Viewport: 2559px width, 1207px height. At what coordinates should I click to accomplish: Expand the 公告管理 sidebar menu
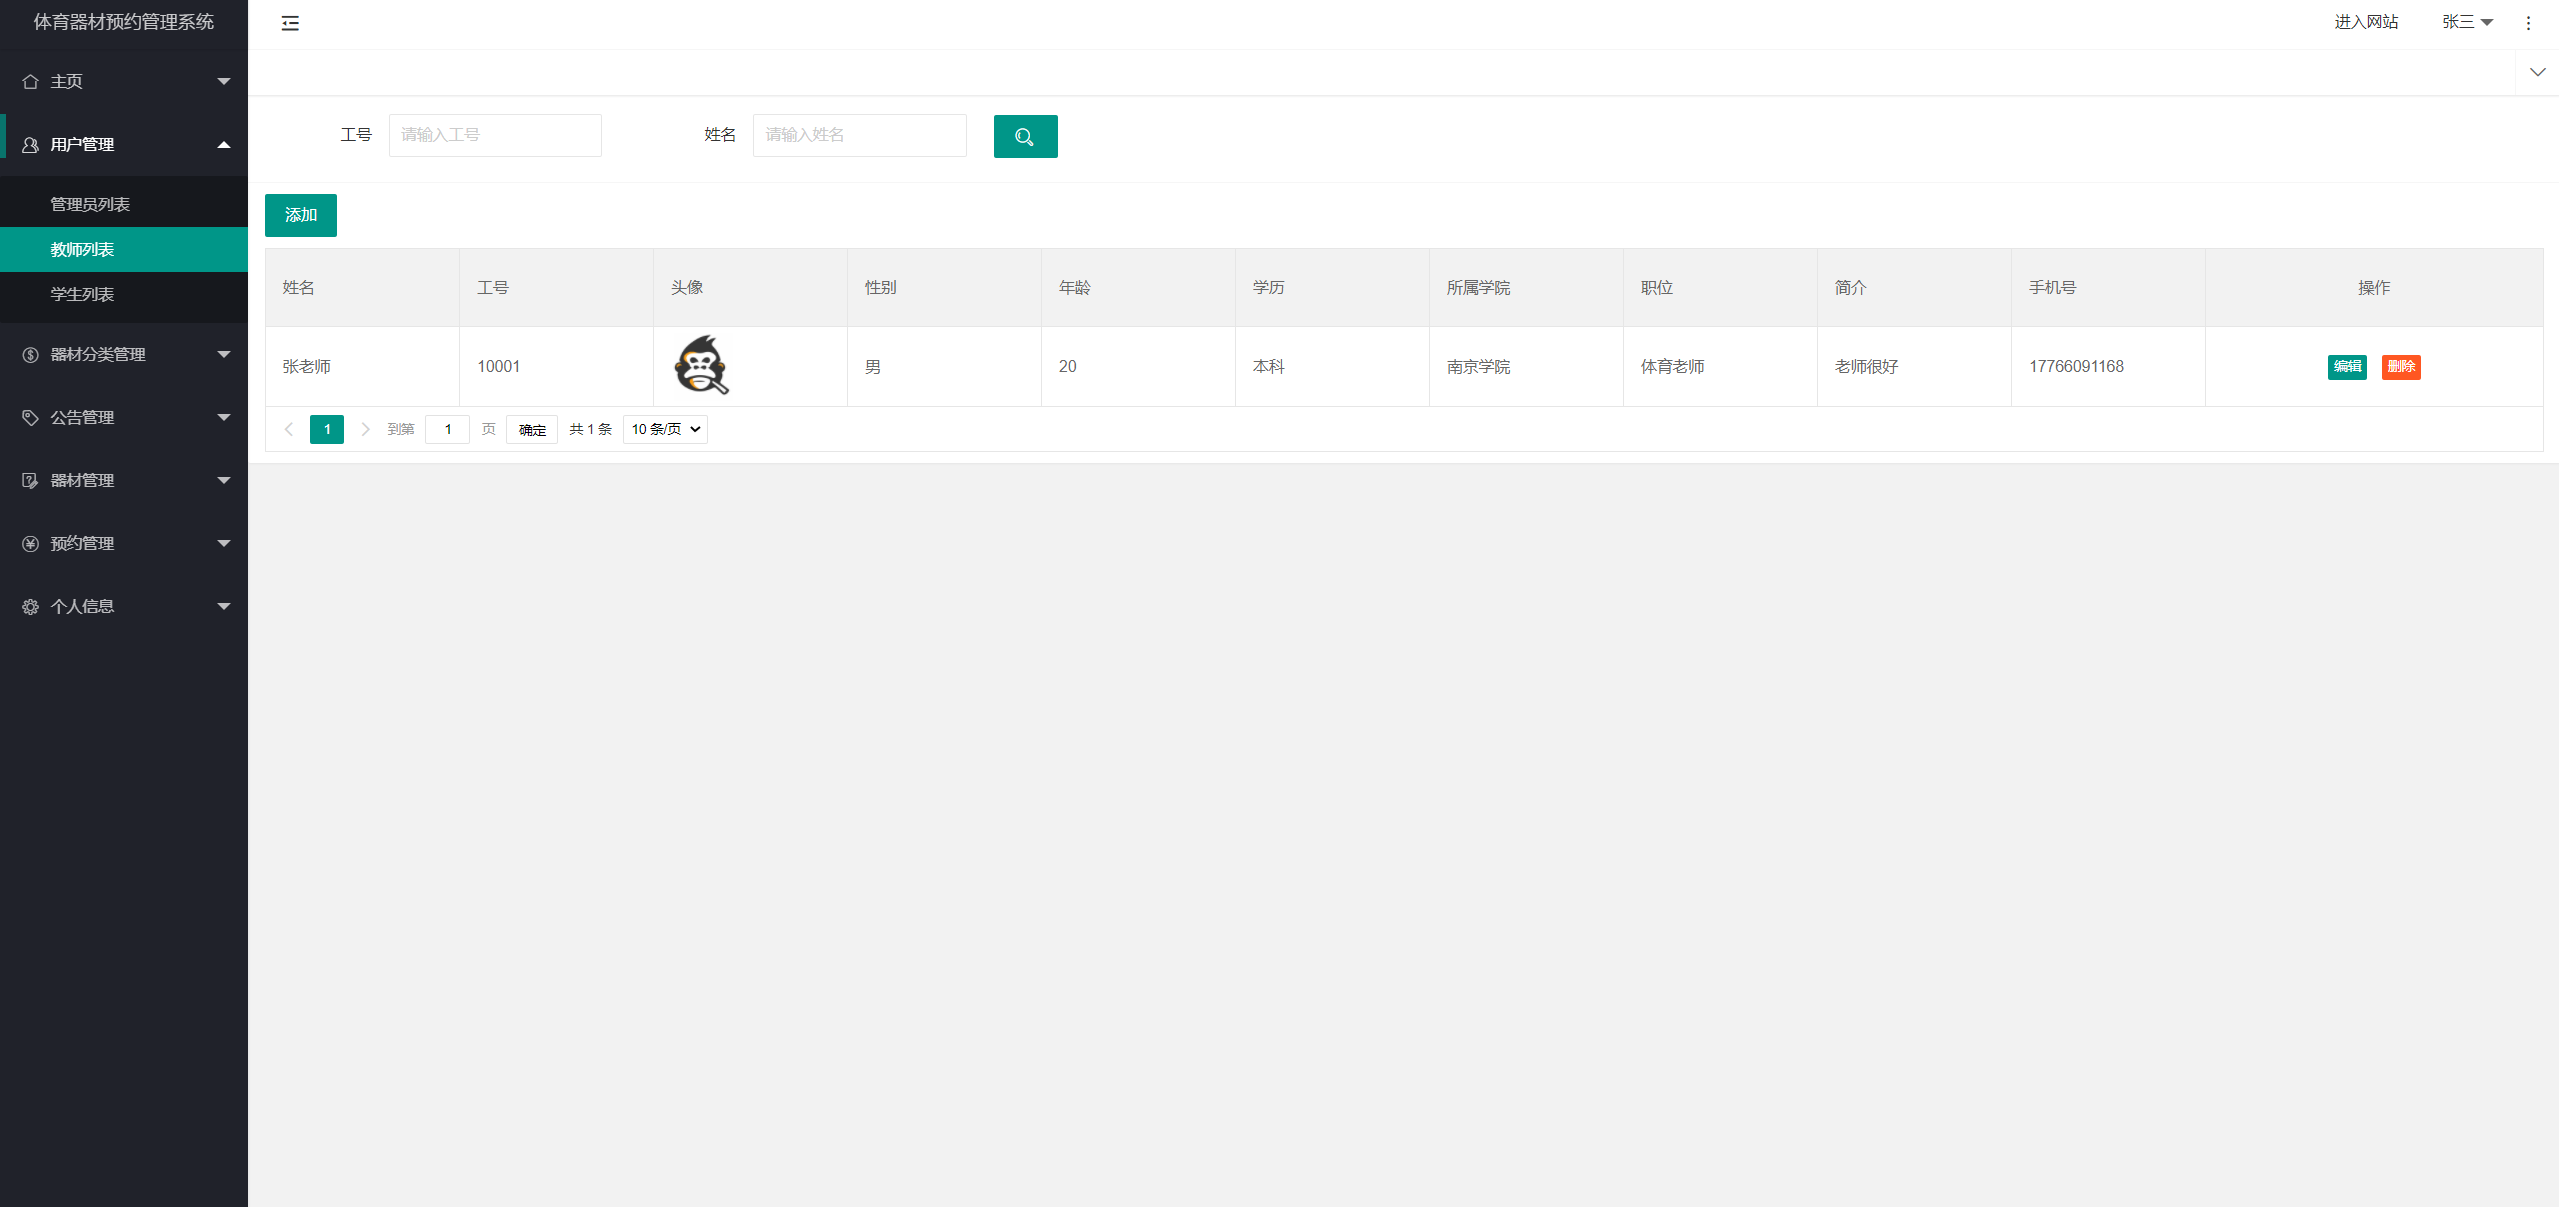[x=124, y=417]
